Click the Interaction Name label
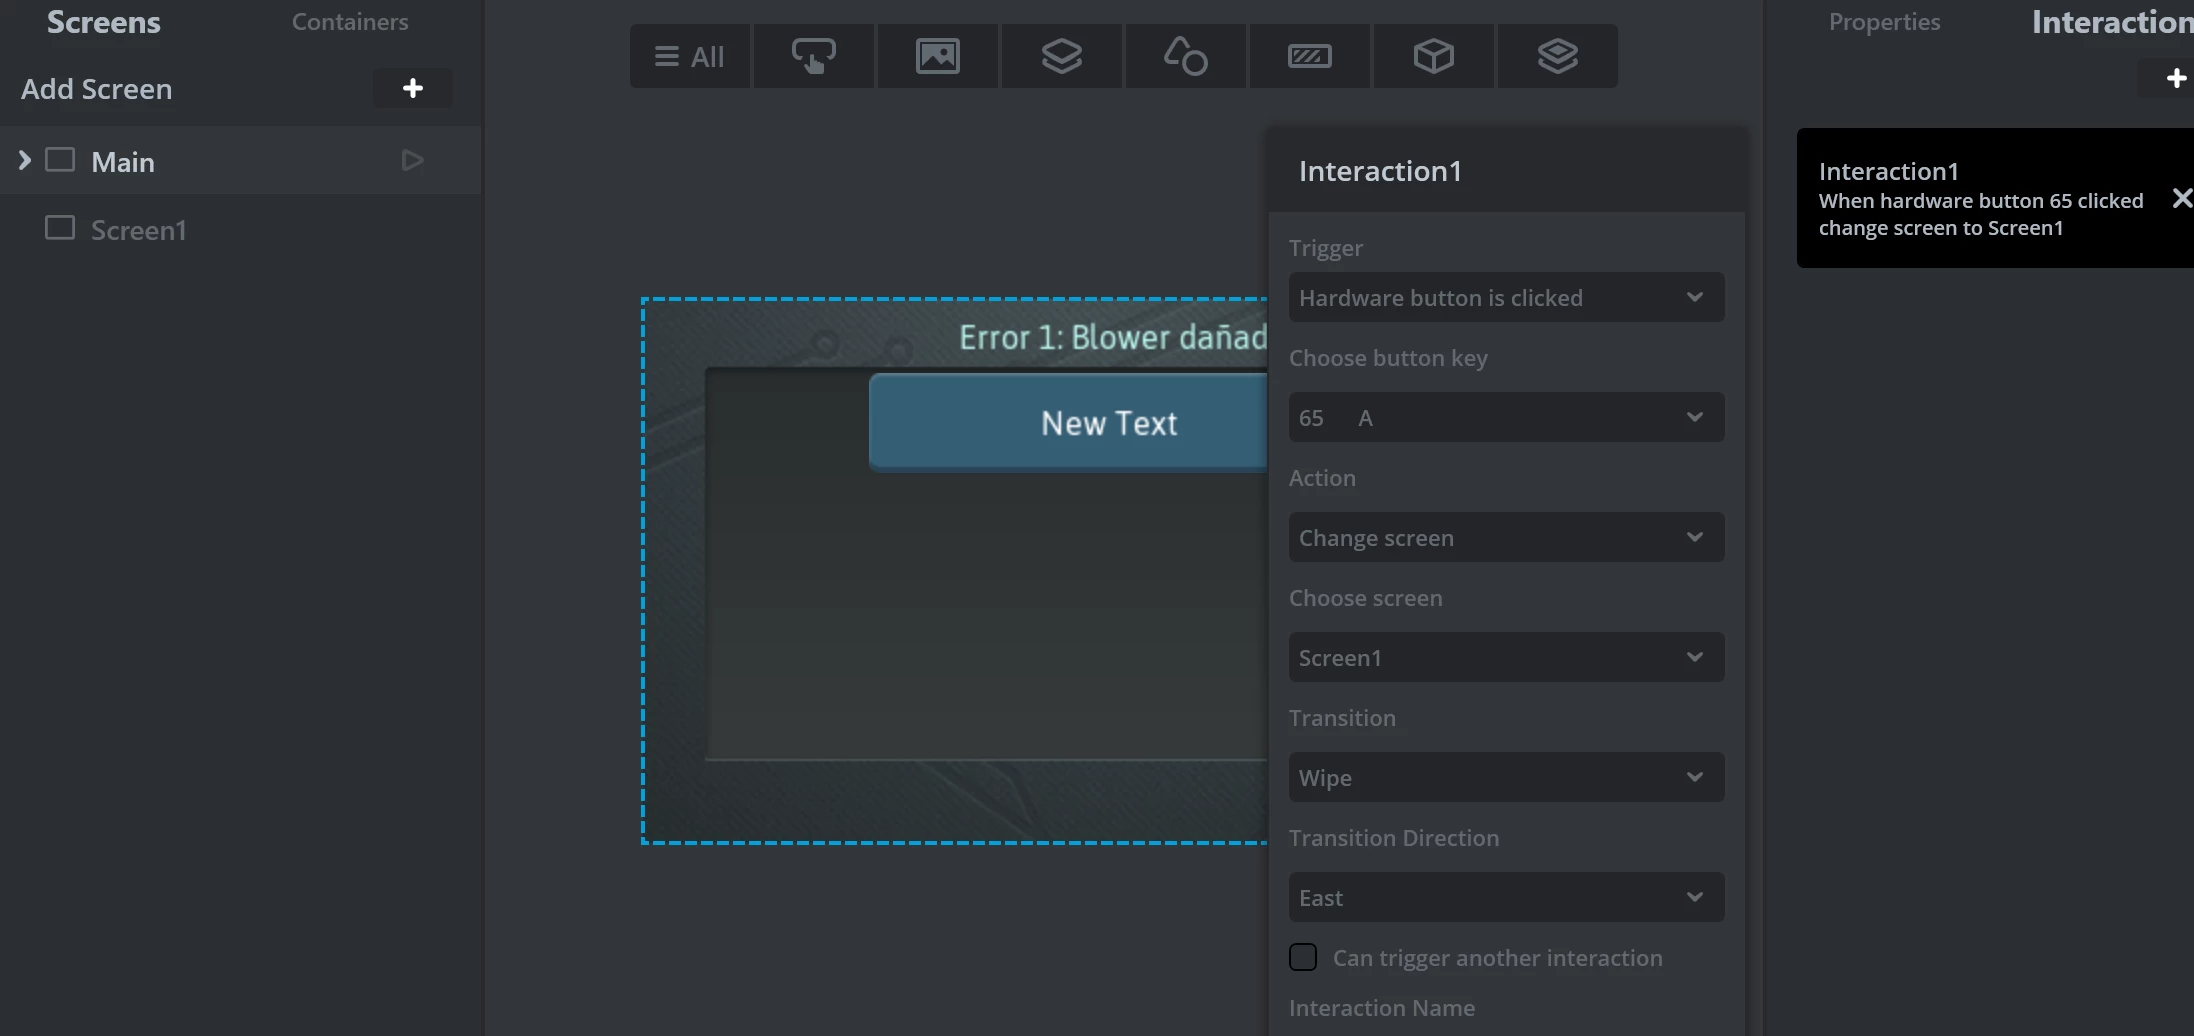The image size is (2194, 1036). click(1382, 1008)
